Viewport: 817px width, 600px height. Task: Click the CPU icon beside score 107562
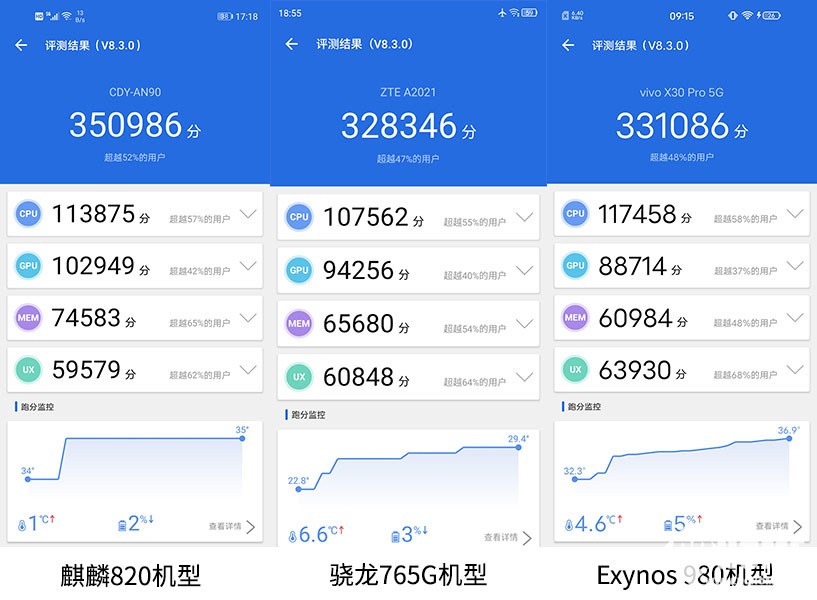[x=299, y=217]
